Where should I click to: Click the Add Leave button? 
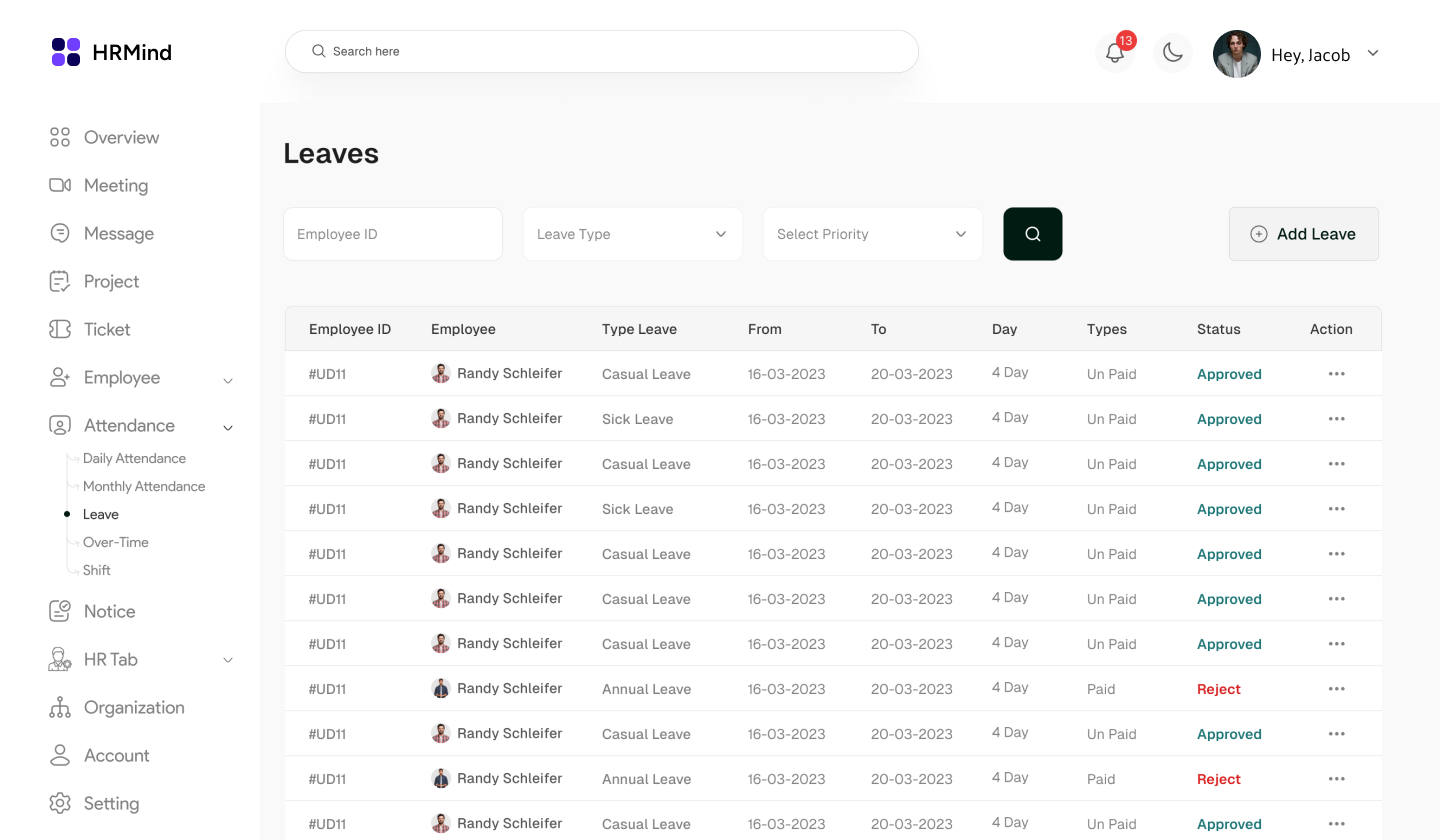pyautogui.click(x=1303, y=234)
